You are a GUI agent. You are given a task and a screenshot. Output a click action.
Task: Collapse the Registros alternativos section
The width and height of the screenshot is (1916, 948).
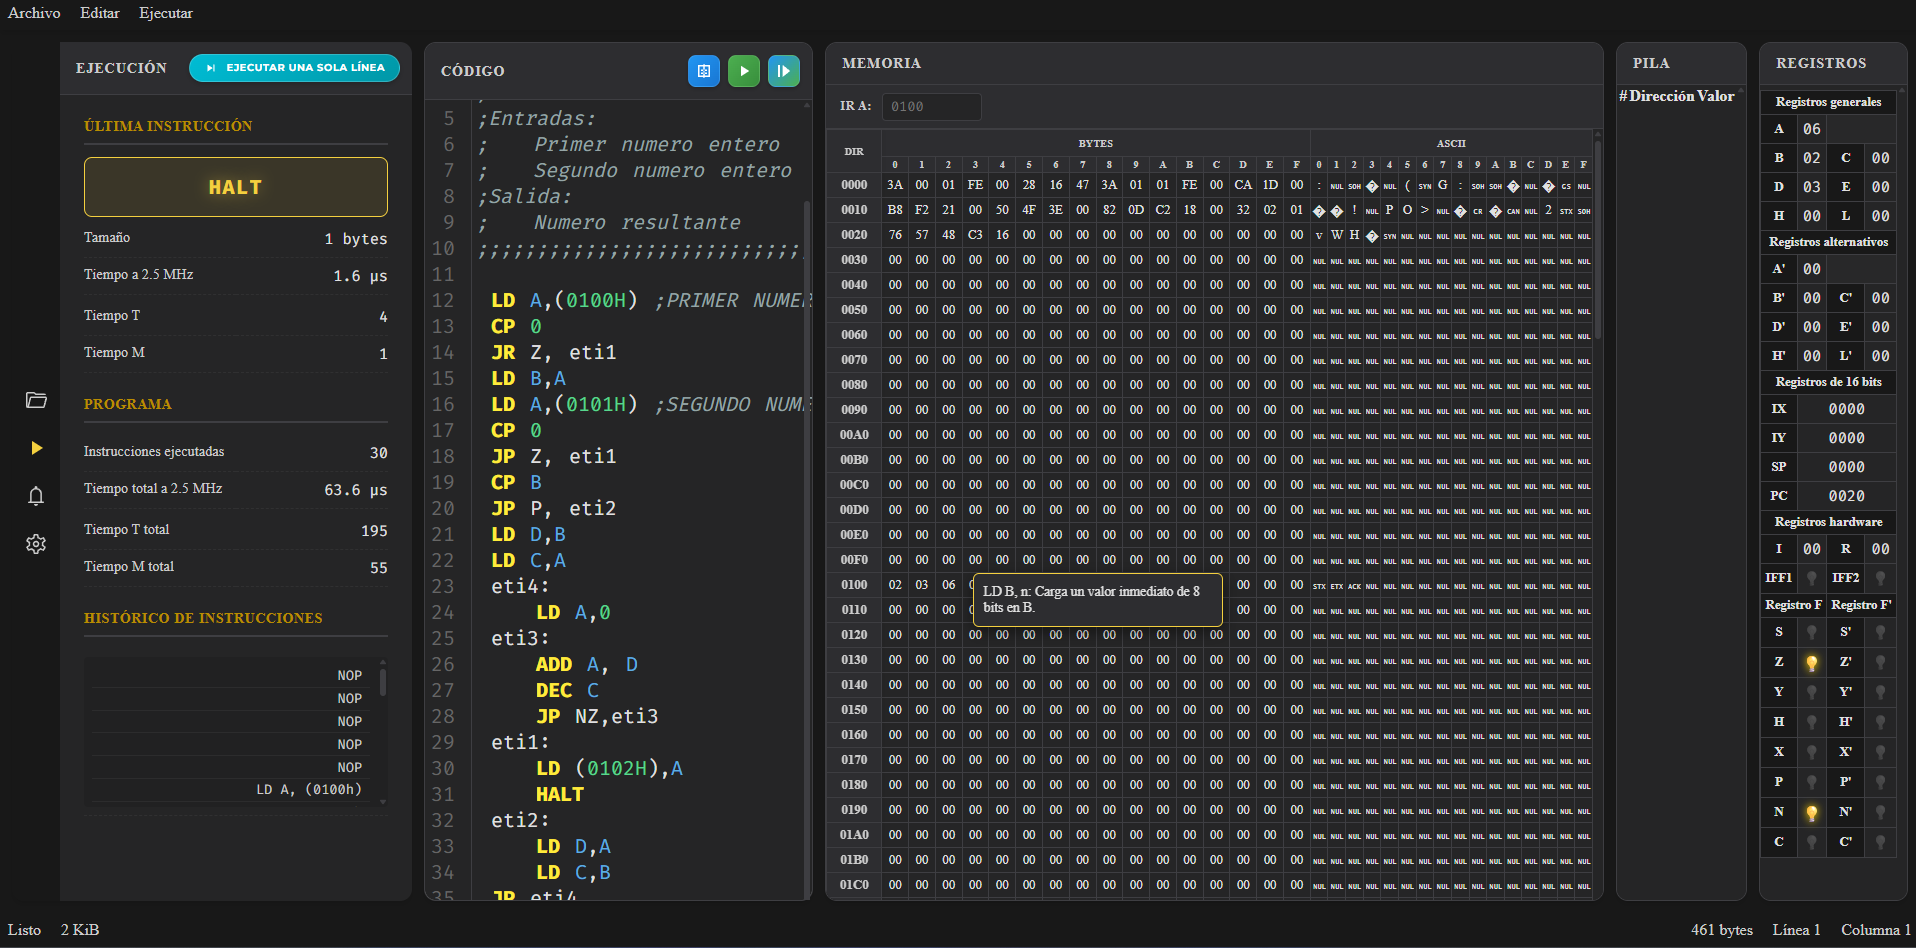click(x=1828, y=242)
